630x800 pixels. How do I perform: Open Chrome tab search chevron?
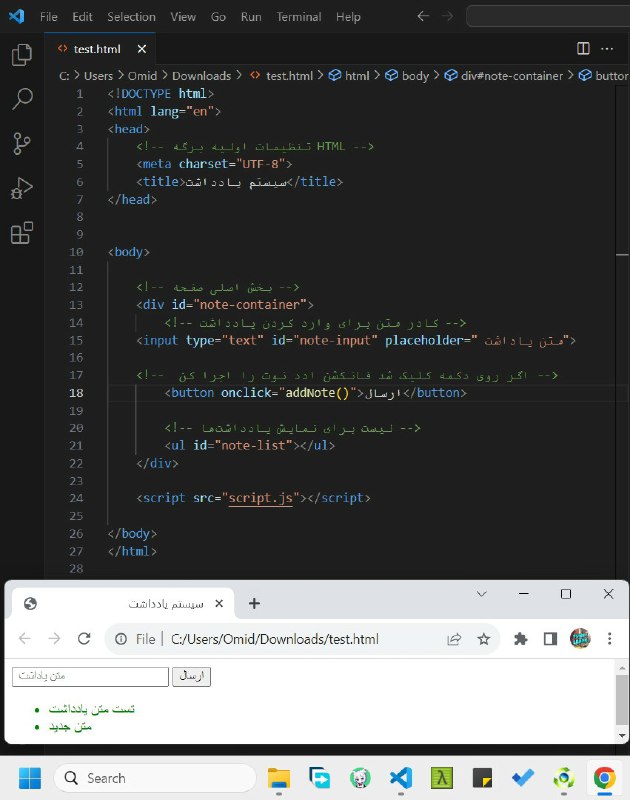482,594
